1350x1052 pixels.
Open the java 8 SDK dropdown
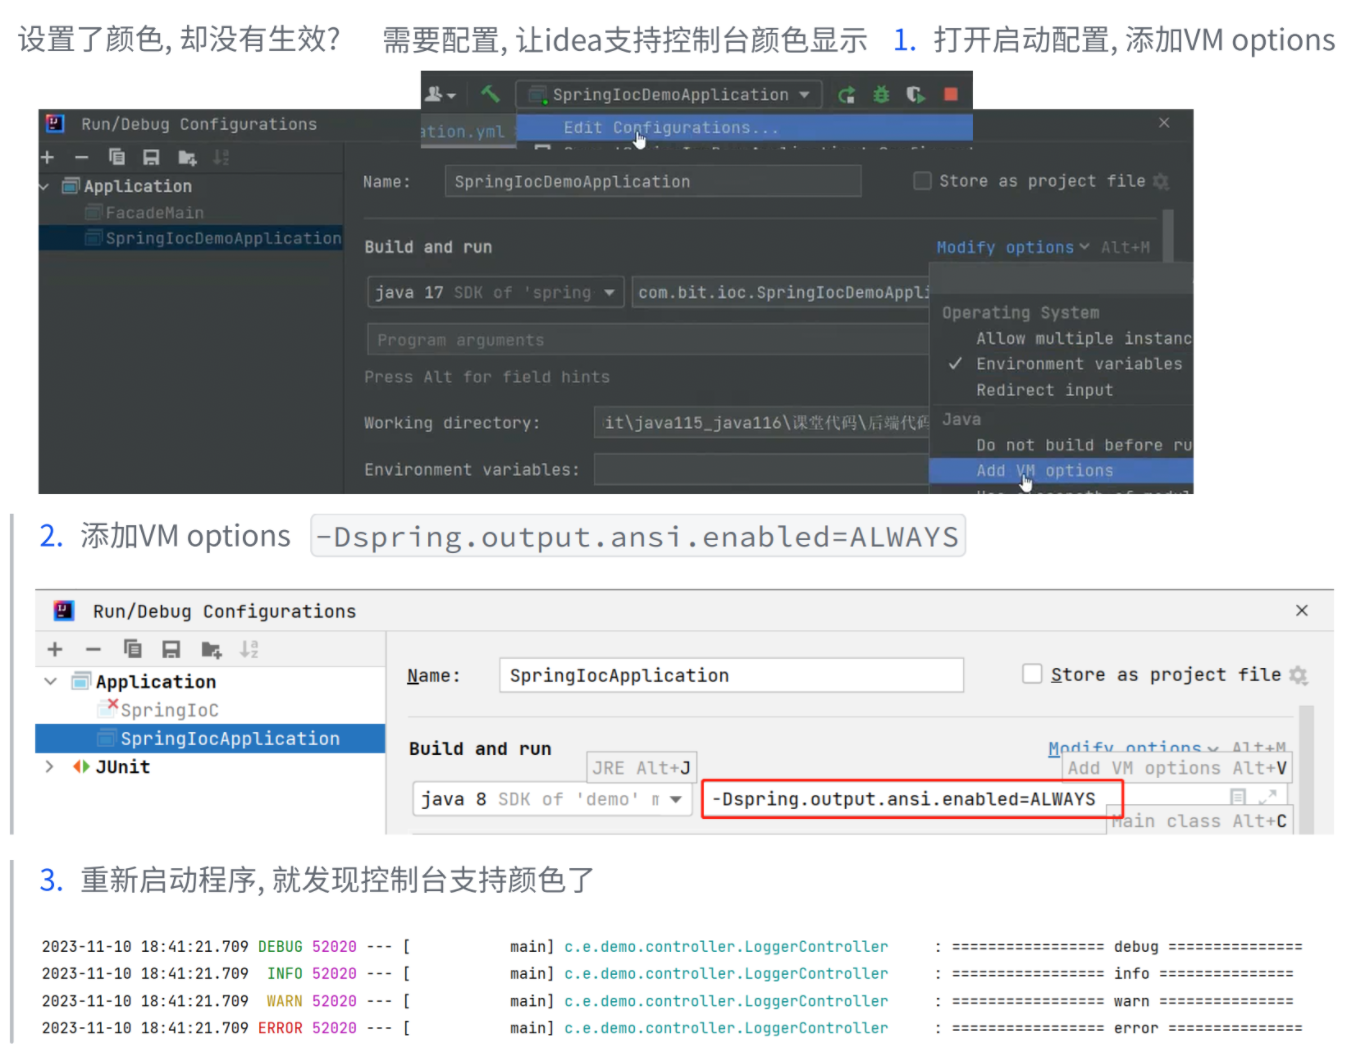(552, 799)
